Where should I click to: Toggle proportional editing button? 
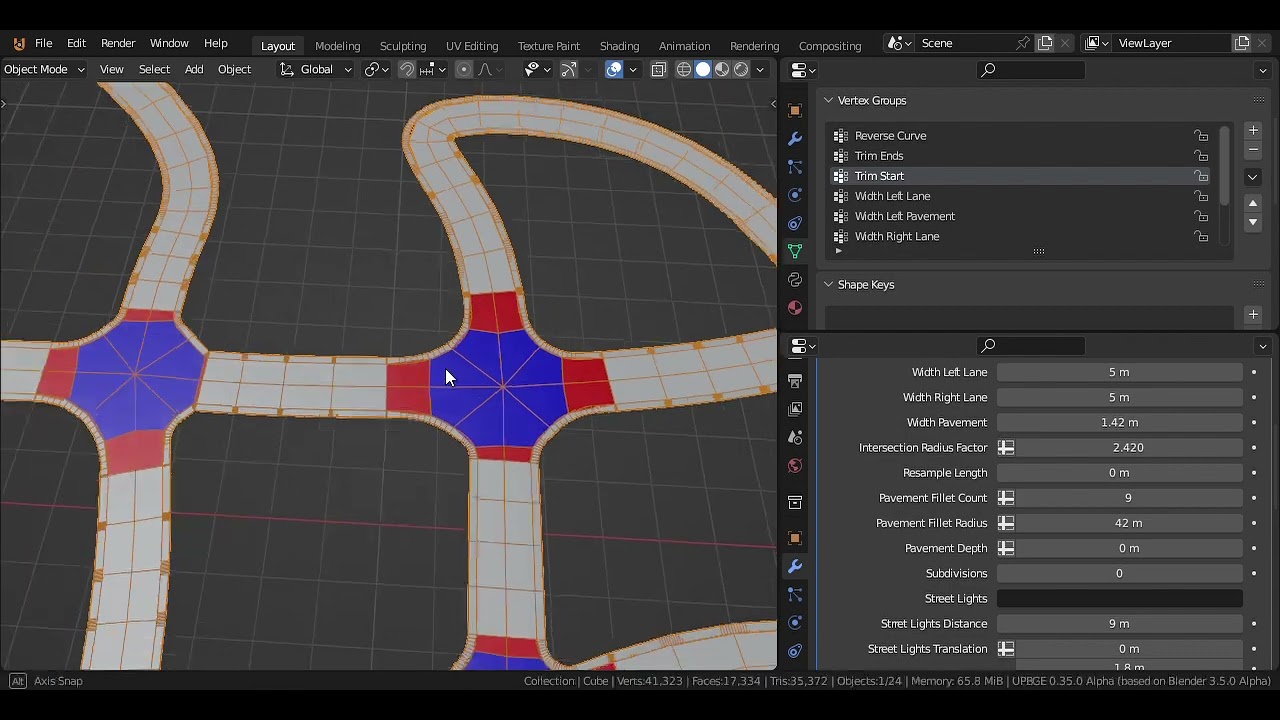pos(463,69)
